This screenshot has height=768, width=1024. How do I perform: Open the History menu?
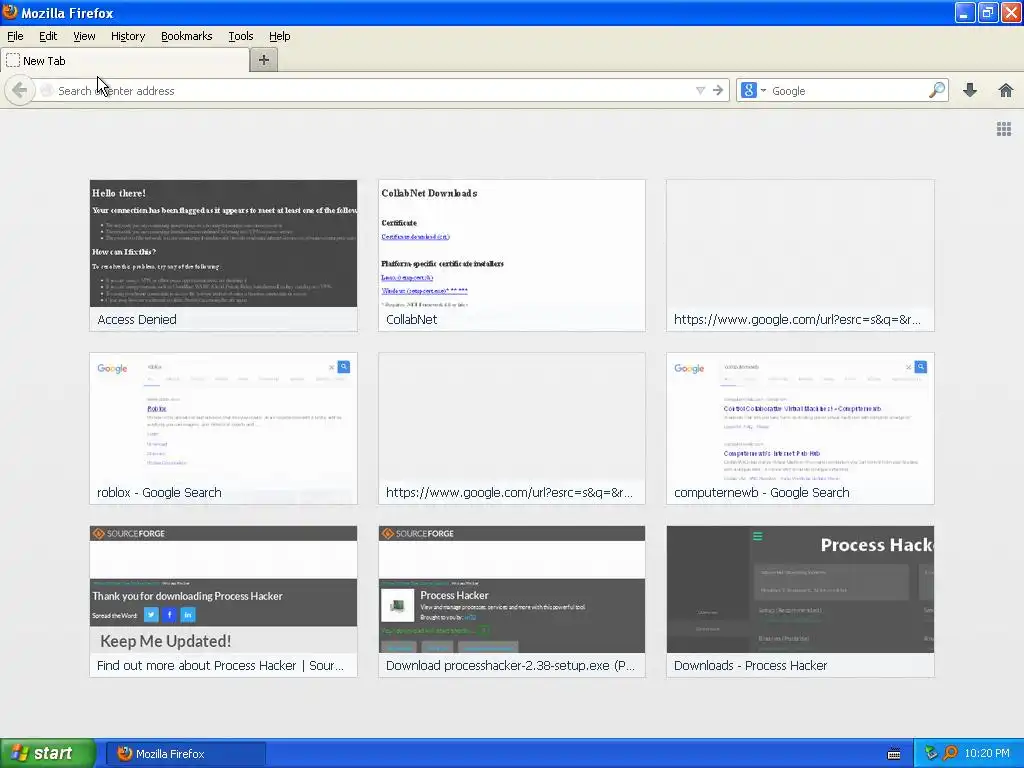(x=128, y=36)
